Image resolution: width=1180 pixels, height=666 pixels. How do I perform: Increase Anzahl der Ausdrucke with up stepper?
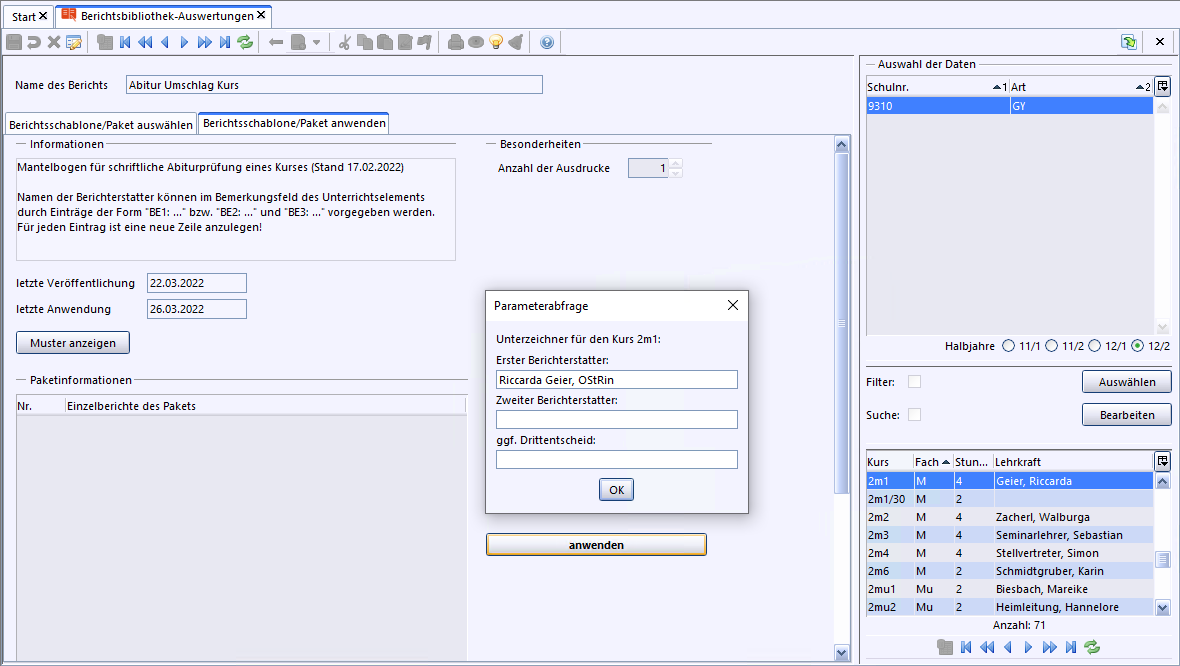(676, 163)
